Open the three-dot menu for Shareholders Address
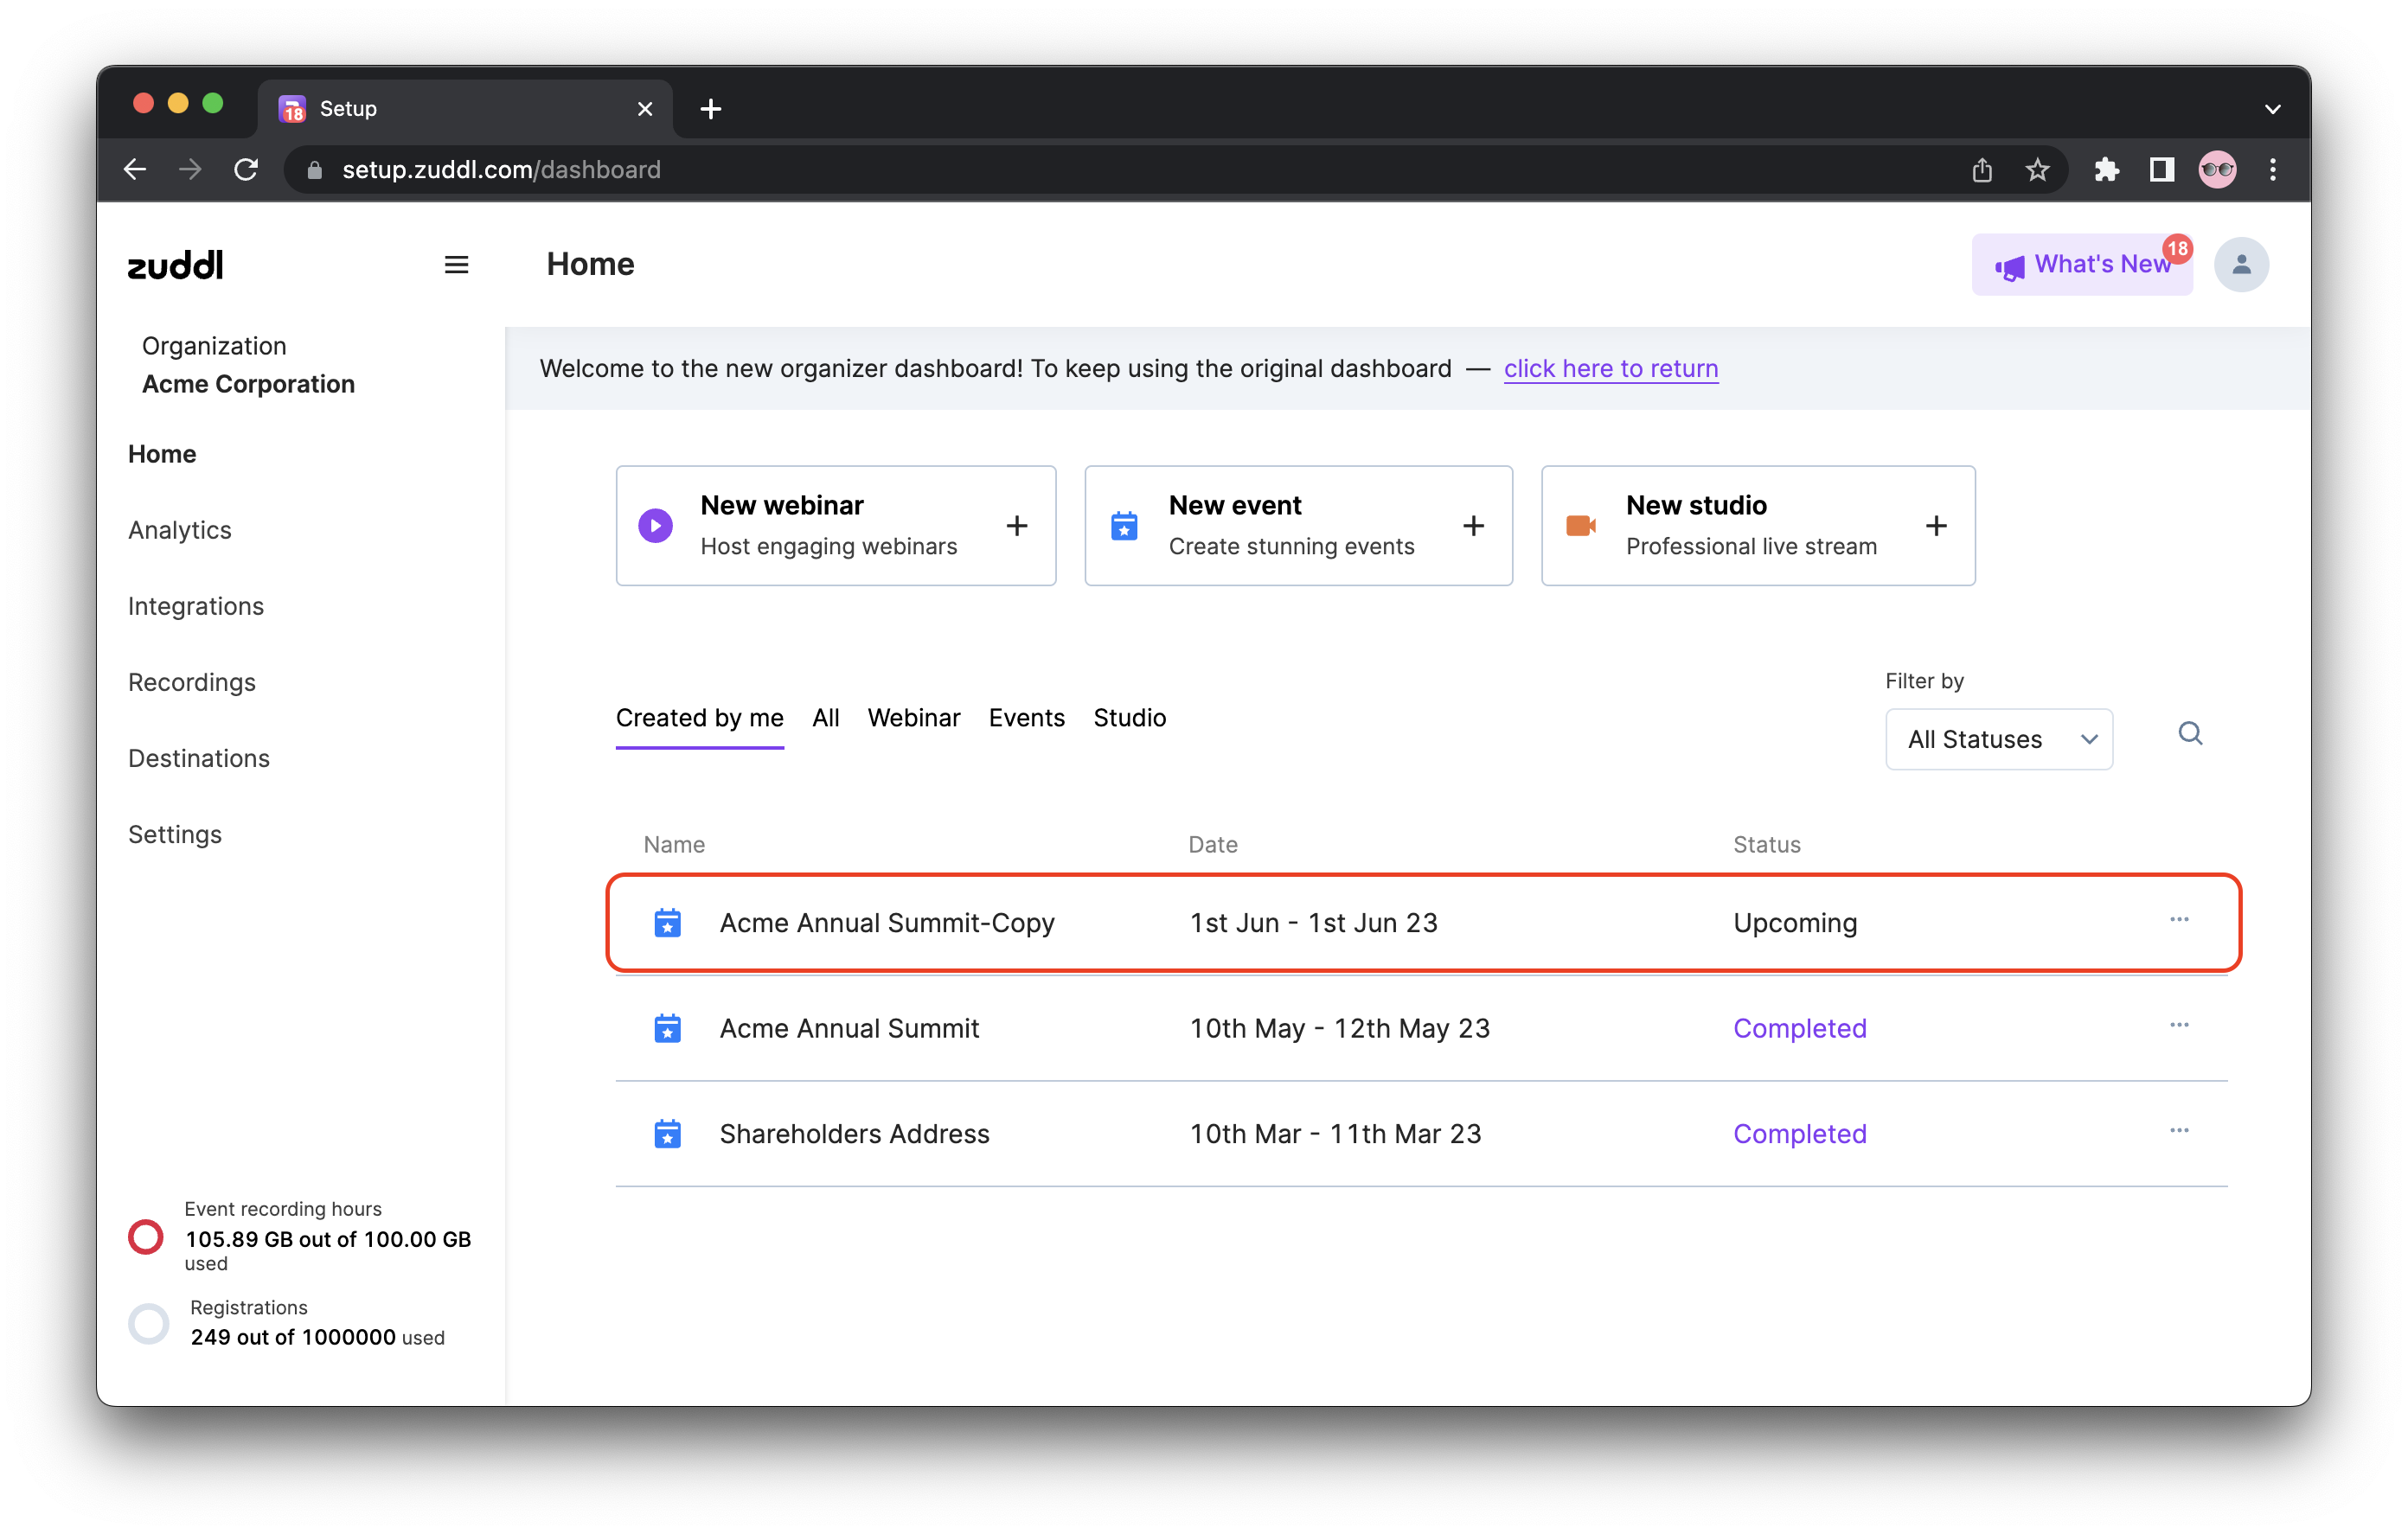Viewport: 2408px width, 1534px height. coord(2179,1131)
